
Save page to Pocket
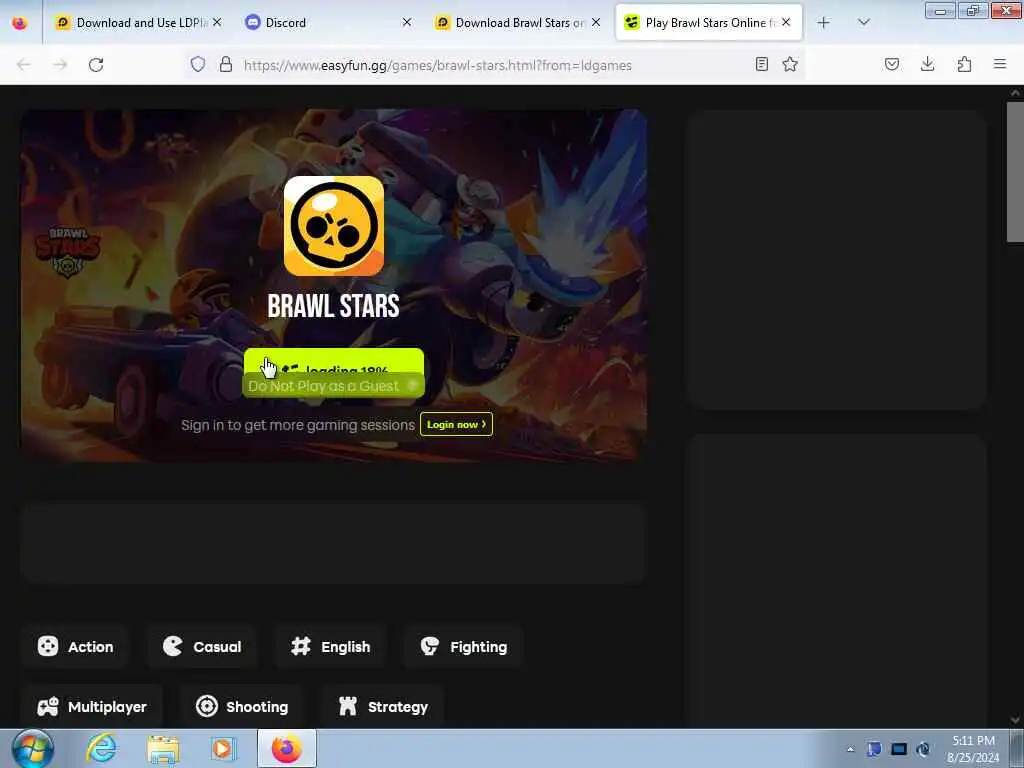(x=891, y=64)
